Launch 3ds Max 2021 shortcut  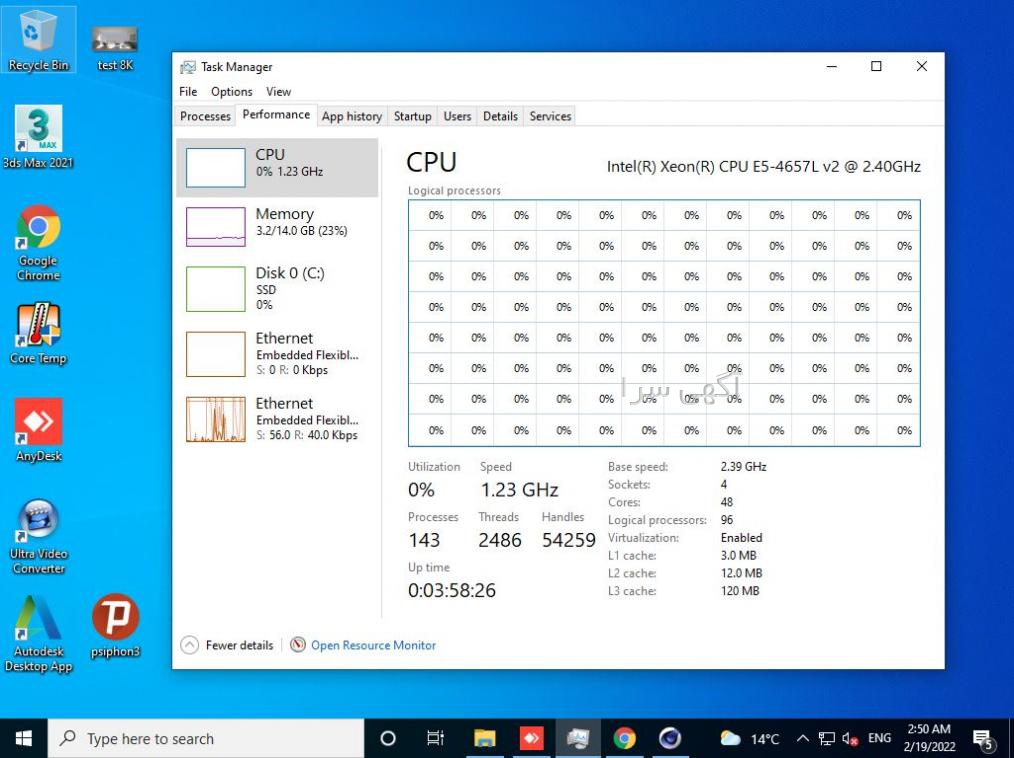(x=38, y=136)
